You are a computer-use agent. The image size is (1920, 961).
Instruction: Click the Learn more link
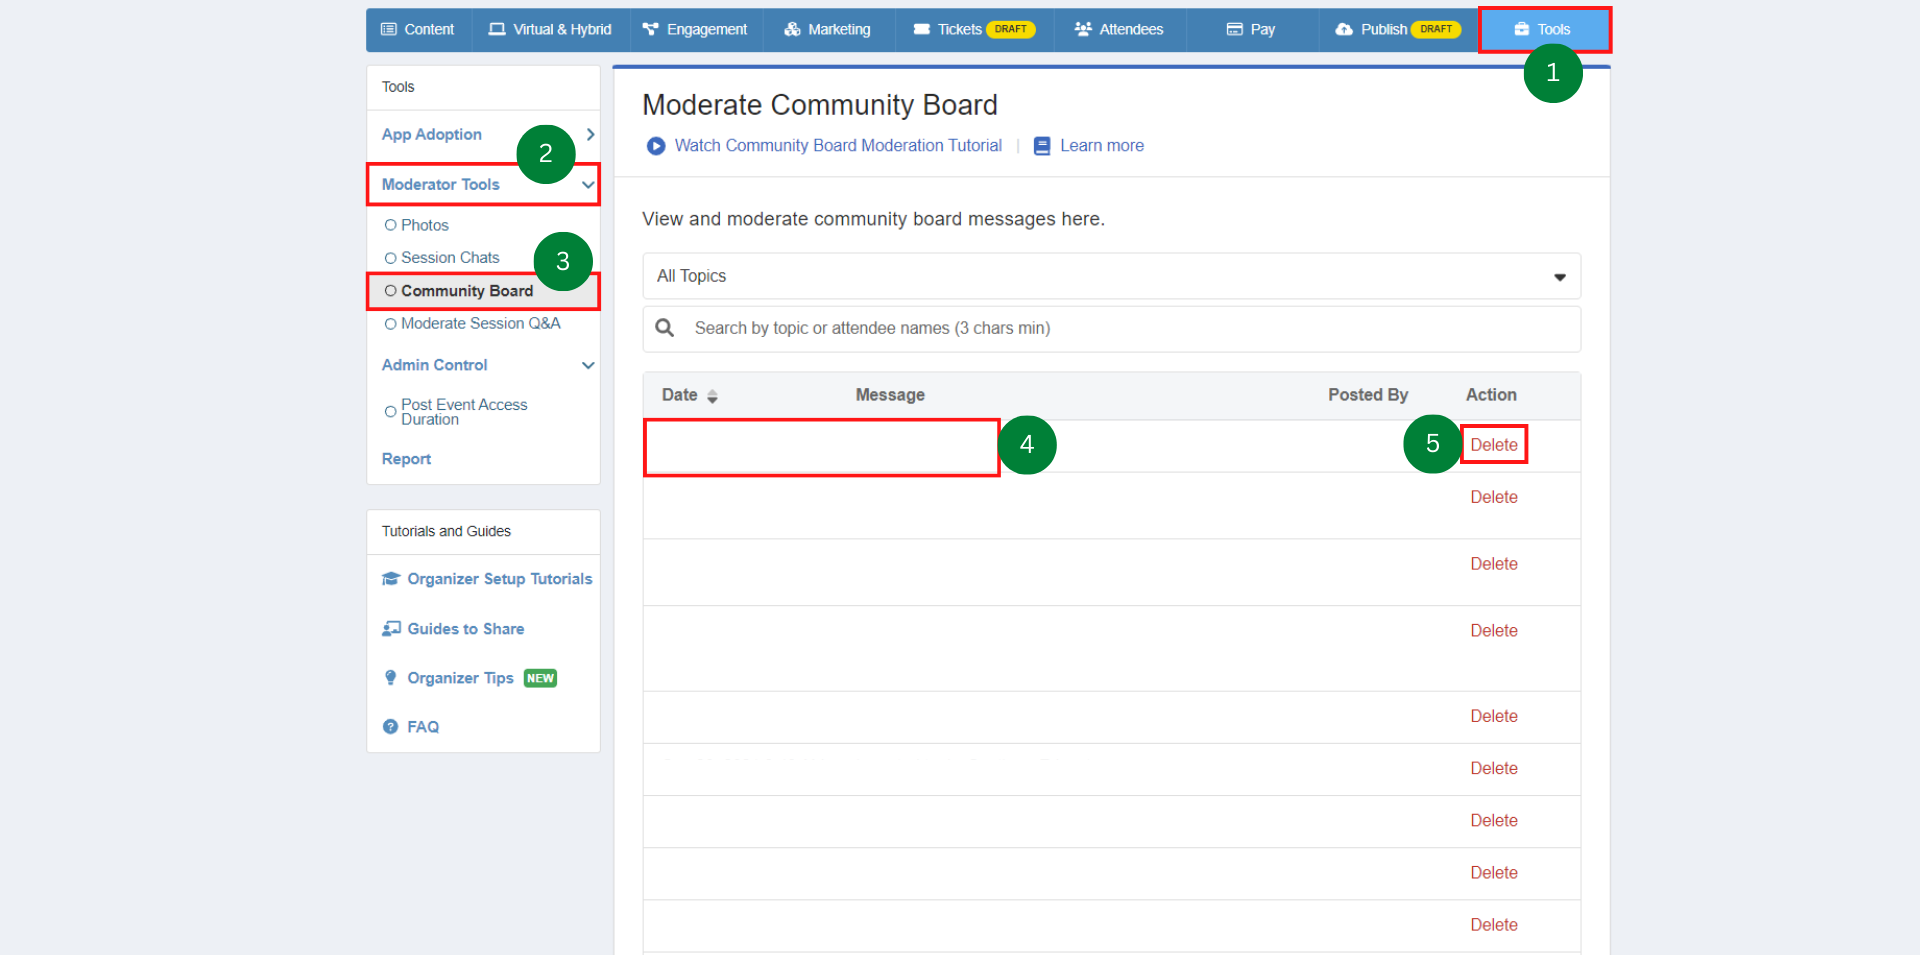tap(1100, 145)
